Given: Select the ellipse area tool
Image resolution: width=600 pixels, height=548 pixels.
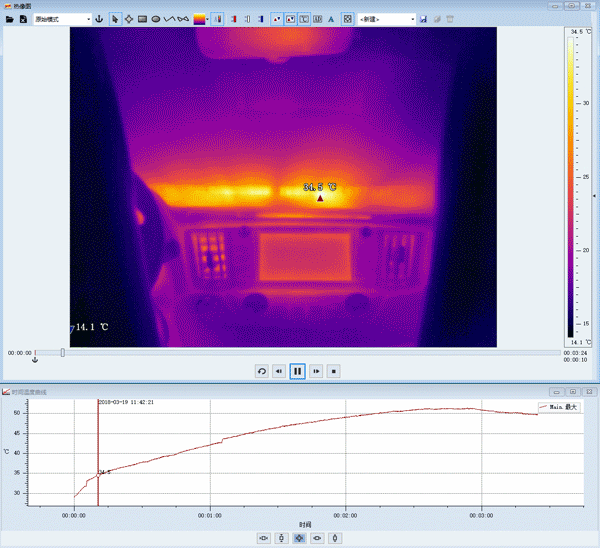Looking at the screenshot, I should pos(156,19).
